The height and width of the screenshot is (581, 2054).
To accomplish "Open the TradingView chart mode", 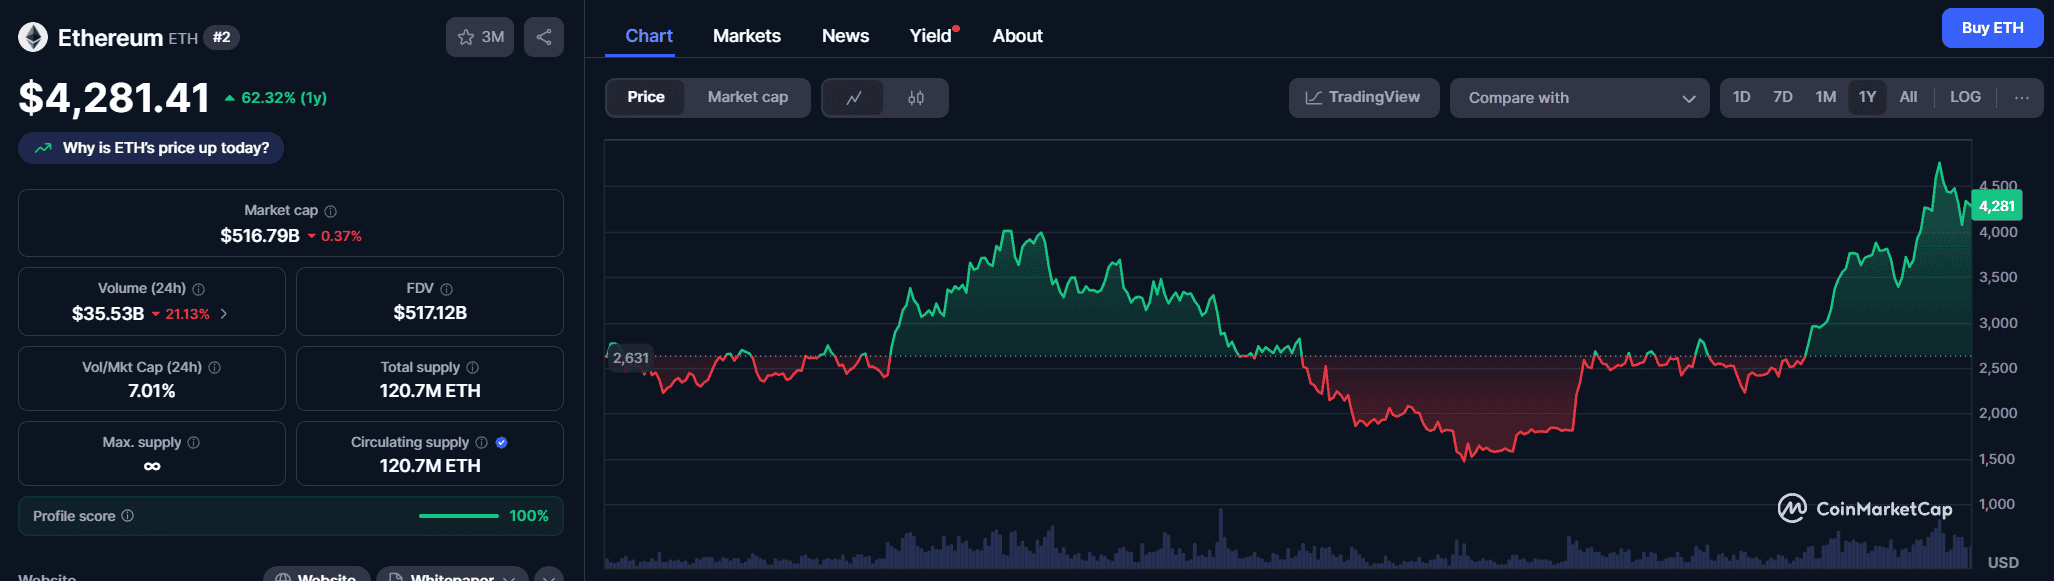I will pyautogui.click(x=1363, y=98).
